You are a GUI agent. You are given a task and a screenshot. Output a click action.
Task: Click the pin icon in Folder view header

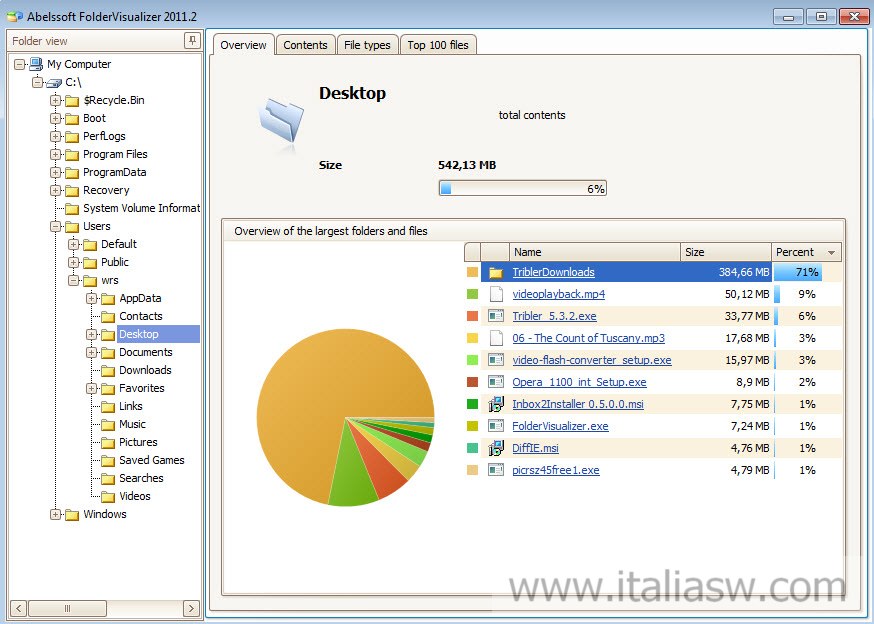(x=192, y=41)
